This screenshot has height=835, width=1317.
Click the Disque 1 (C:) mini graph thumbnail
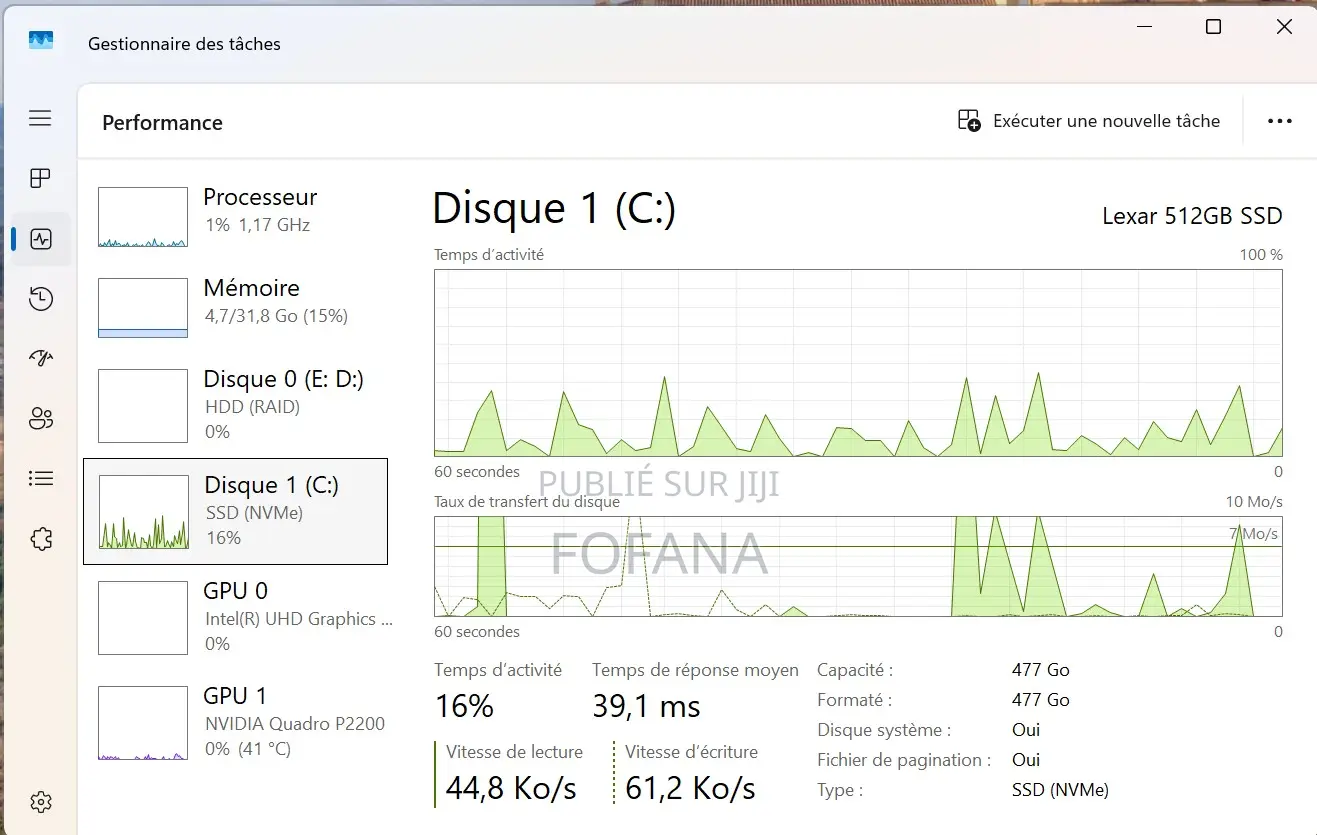(142, 511)
